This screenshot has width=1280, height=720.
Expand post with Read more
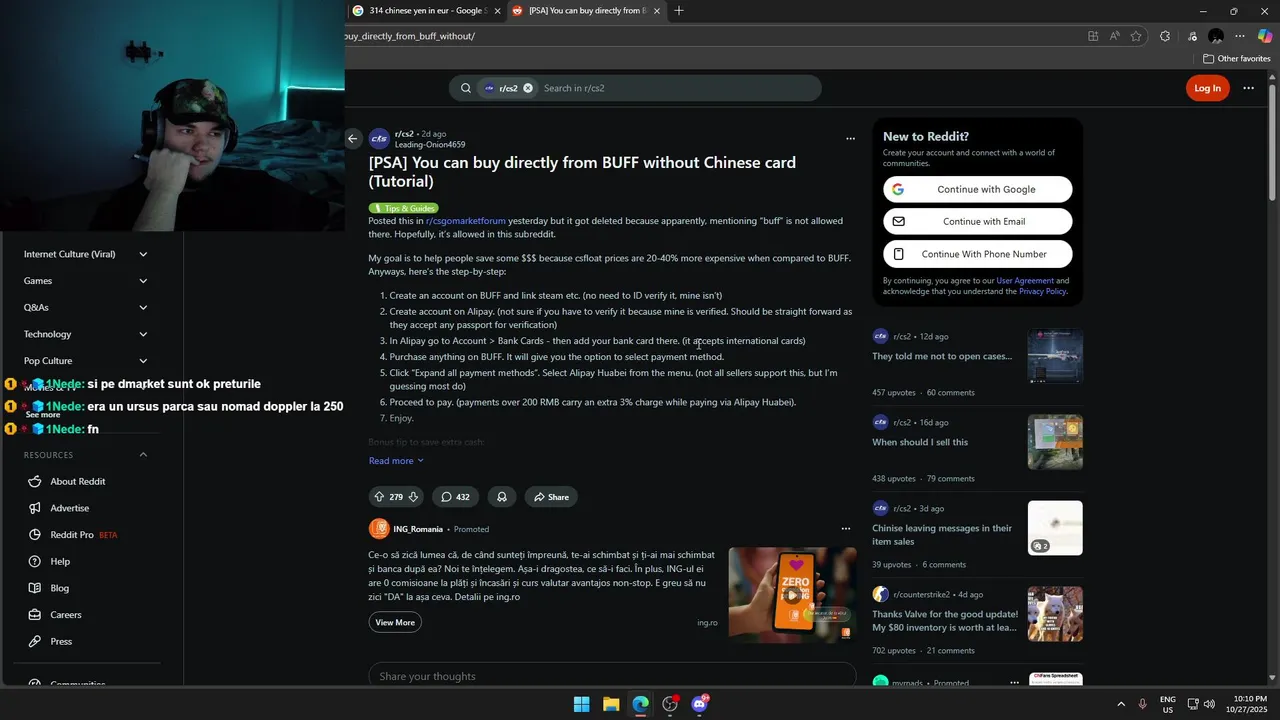pos(396,461)
